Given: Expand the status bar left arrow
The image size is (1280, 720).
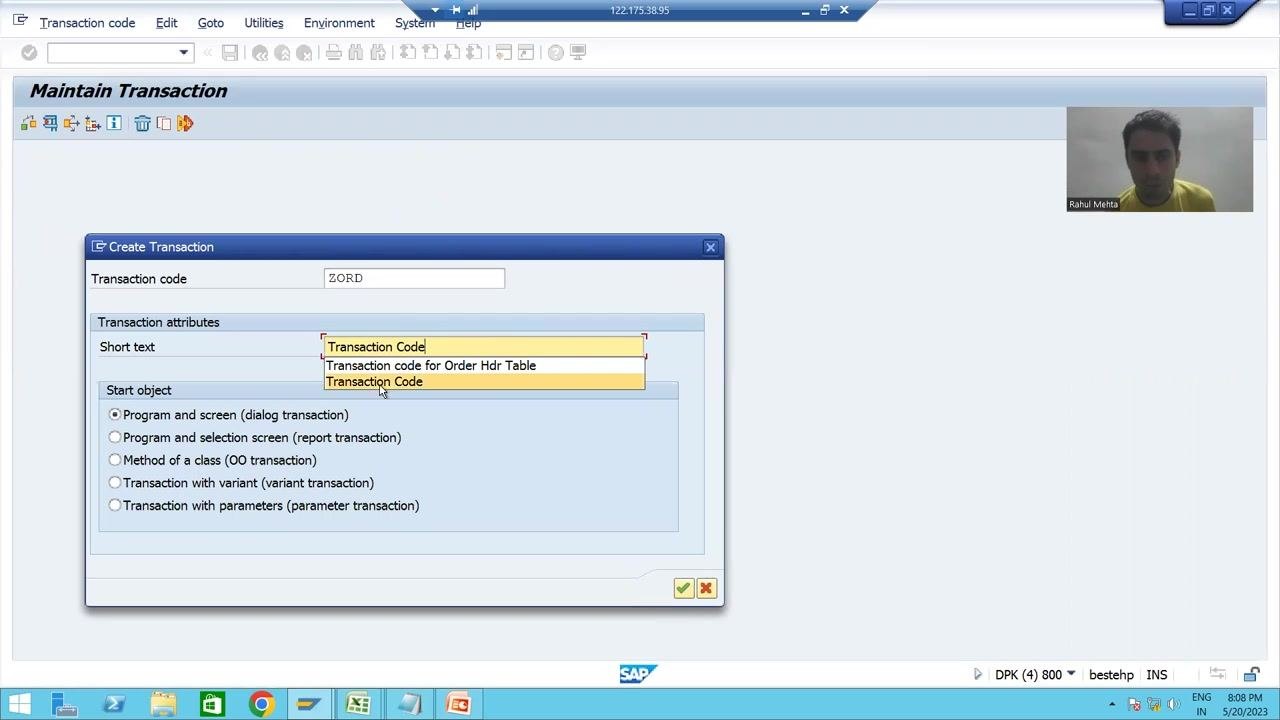Looking at the screenshot, I should coord(977,674).
